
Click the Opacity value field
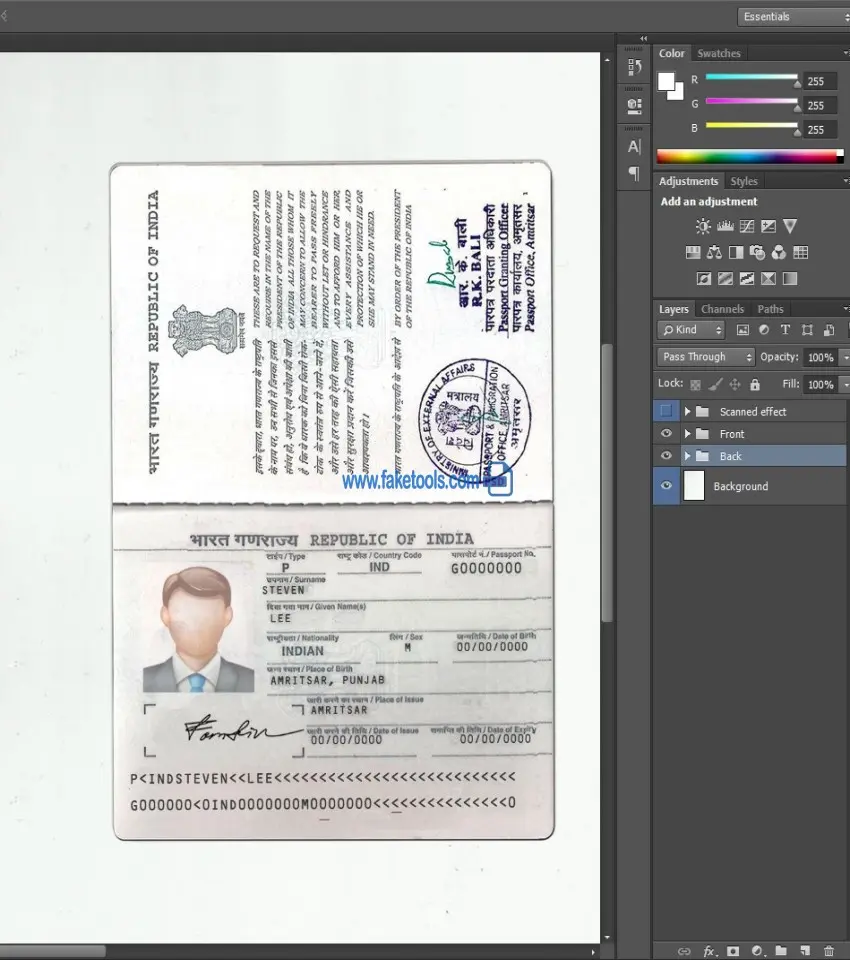pyautogui.click(x=820, y=357)
